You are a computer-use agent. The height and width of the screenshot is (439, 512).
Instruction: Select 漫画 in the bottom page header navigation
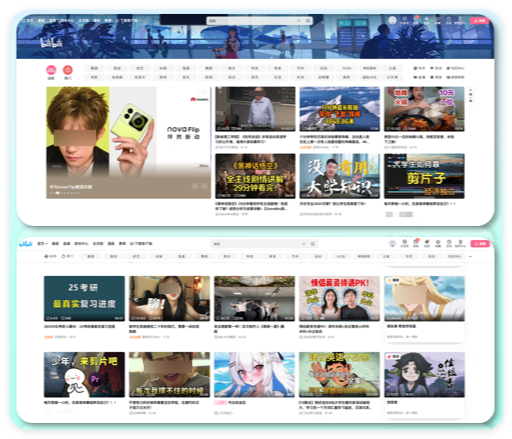[111, 244]
